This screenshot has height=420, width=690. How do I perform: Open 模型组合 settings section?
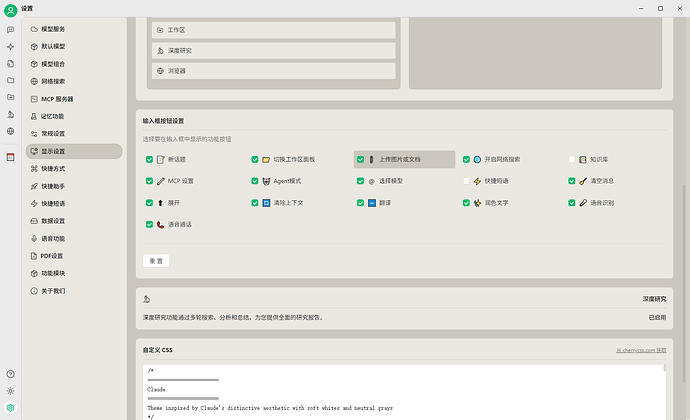pos(73,64)
